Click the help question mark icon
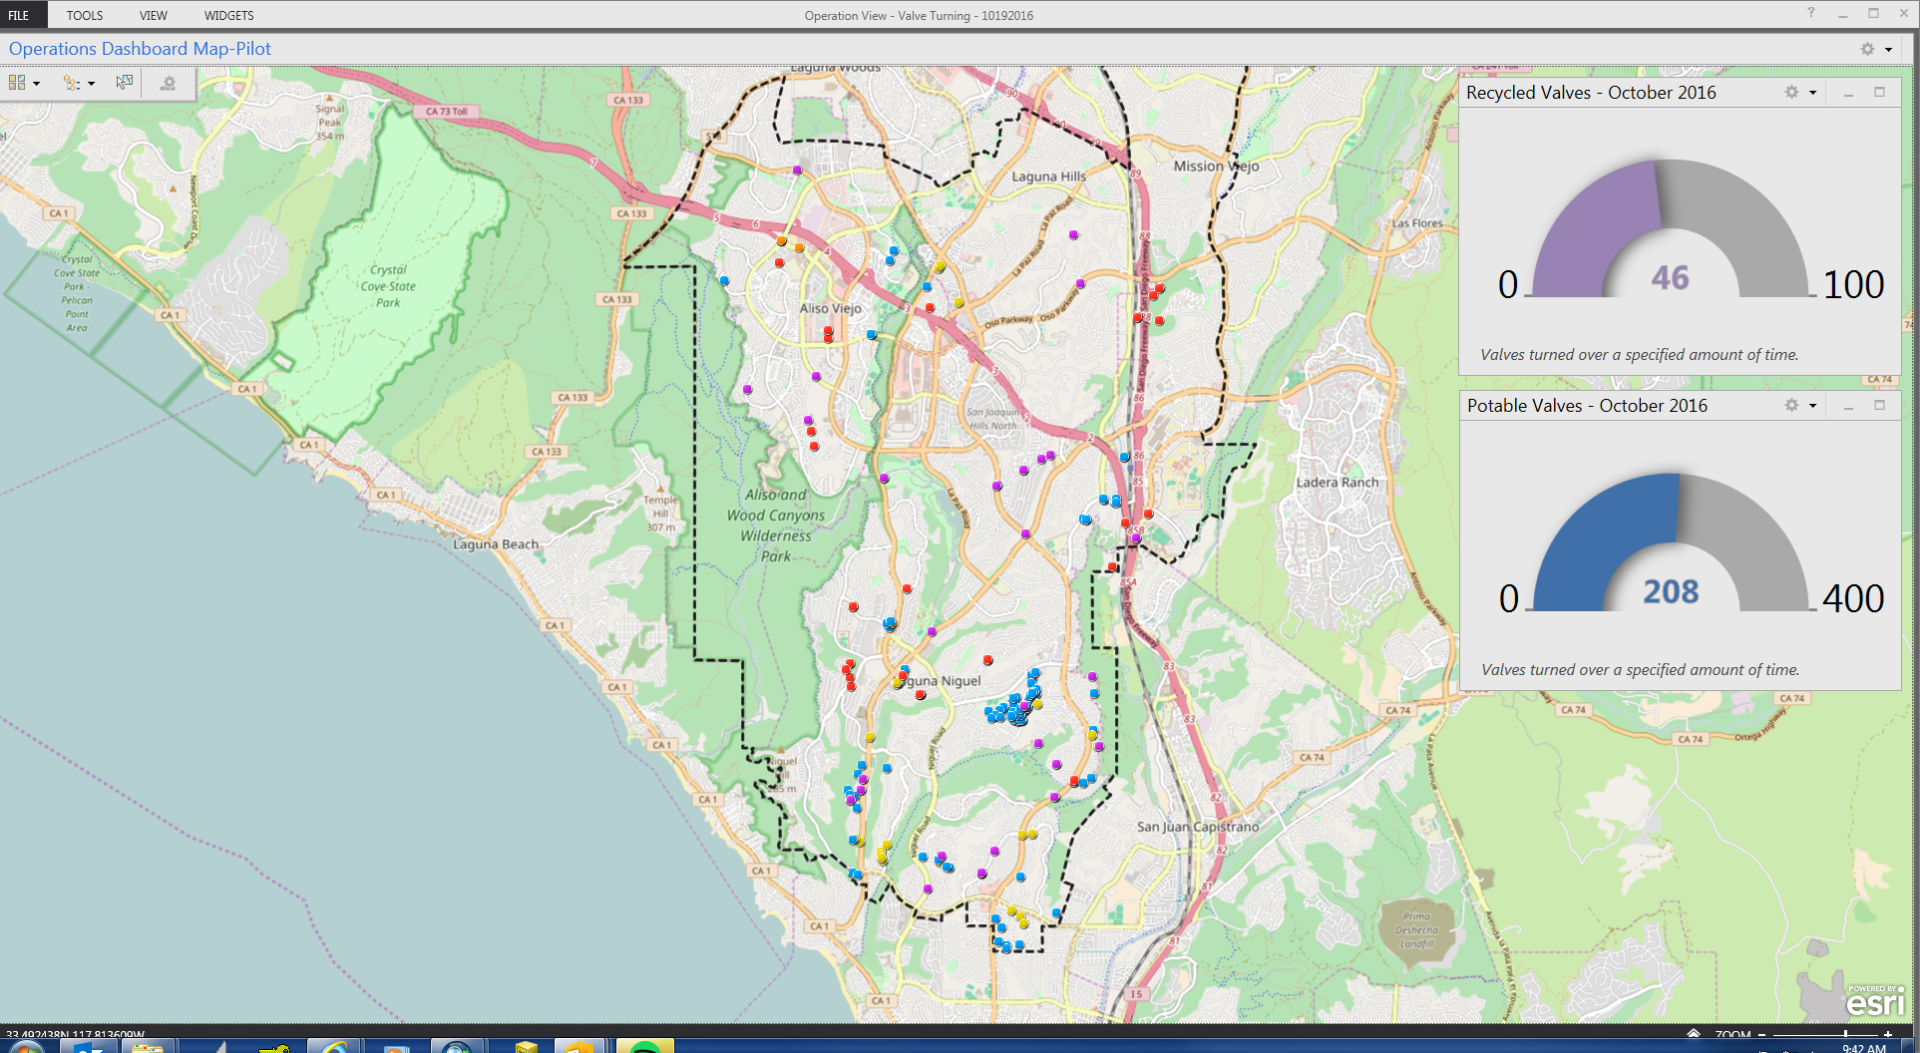The image size is (1920, 1053). [1810, 13]
